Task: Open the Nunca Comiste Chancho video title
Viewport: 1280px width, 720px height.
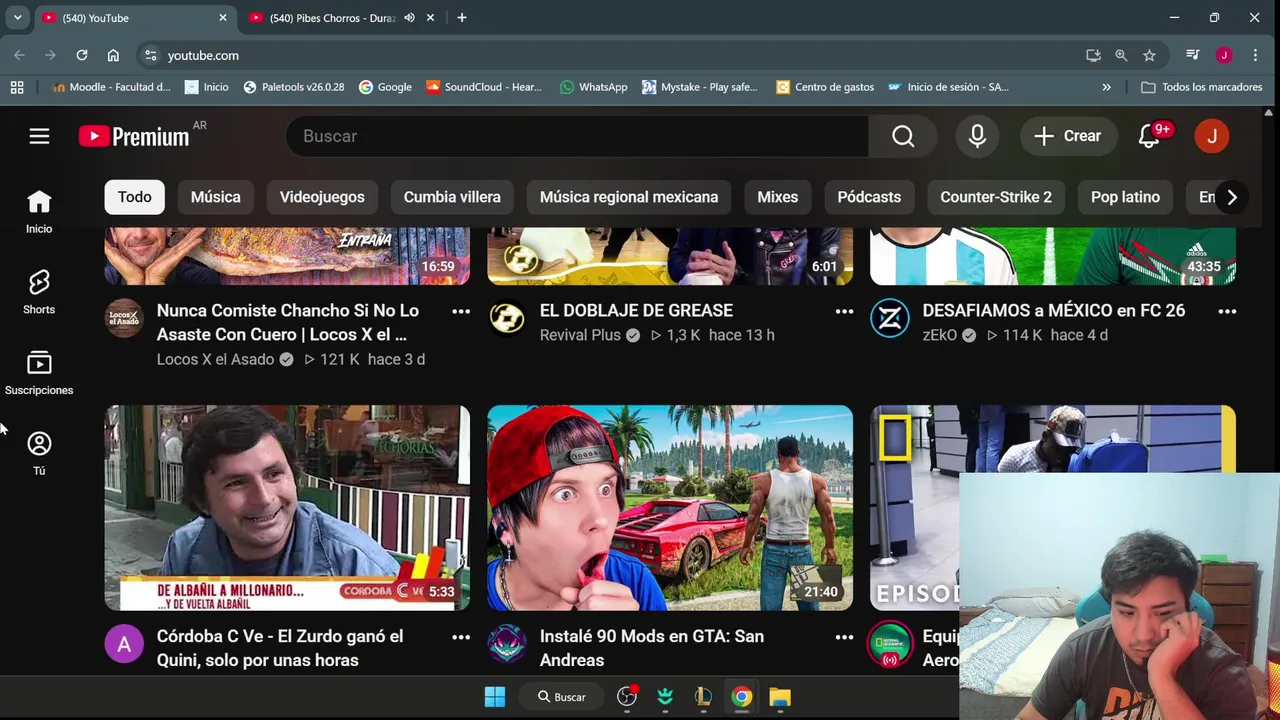Action: [288, 323]
